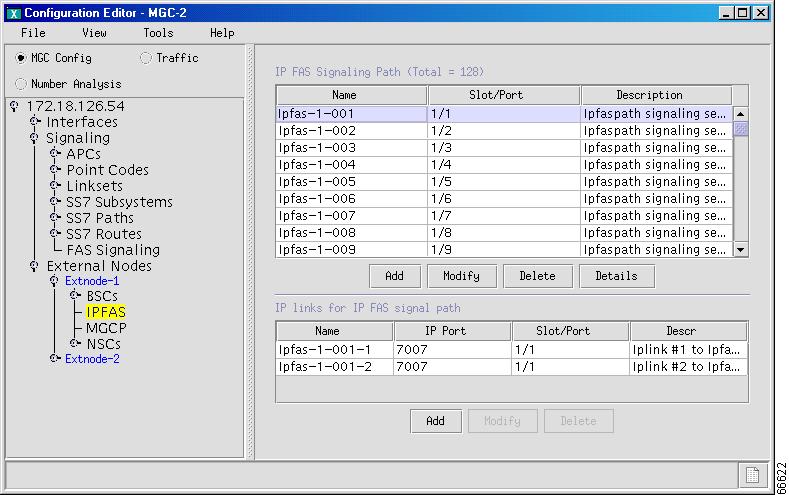The height and width of the screenshot is (495, 789).
Task: Expand the SS7 Routes node
Action: [x=55, y=234]
